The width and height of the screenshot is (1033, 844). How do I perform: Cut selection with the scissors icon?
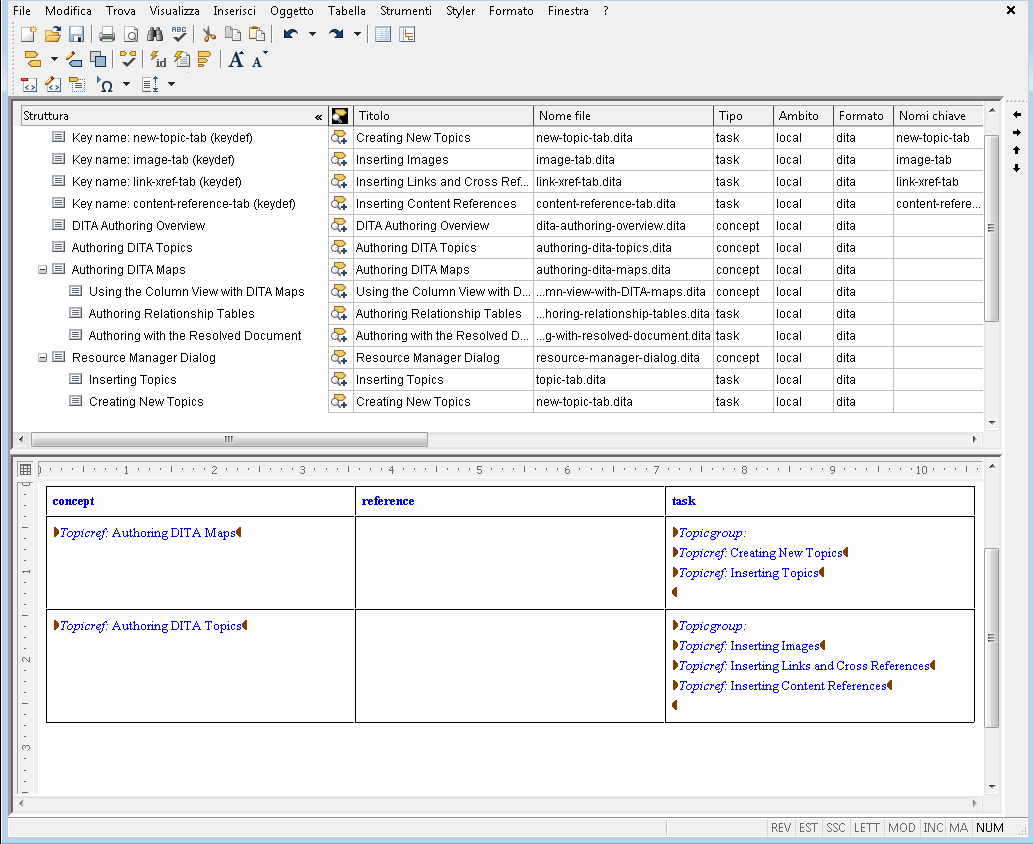(x=209, y=34)
